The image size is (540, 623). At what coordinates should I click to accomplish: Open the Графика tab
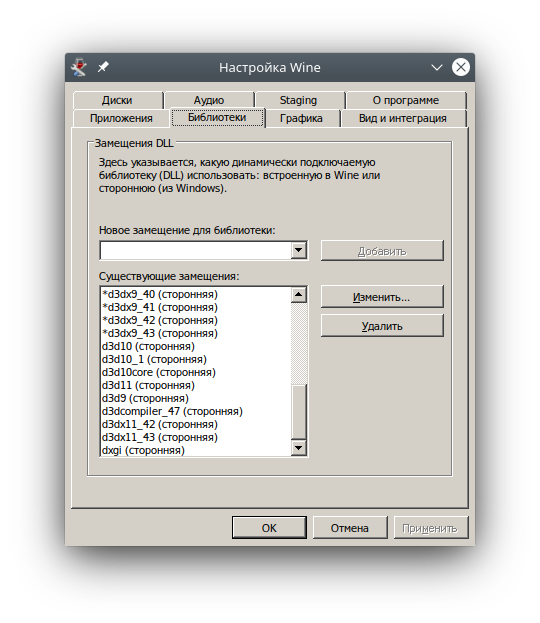[x=301, y=118]
